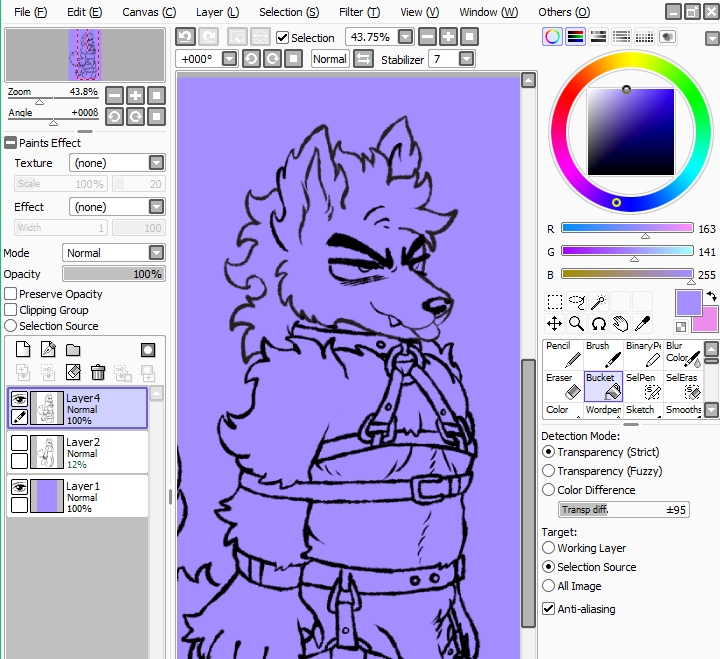Click the Undo button in toolbar
Screen dimensions: 720x659
(x=185, y=37)
